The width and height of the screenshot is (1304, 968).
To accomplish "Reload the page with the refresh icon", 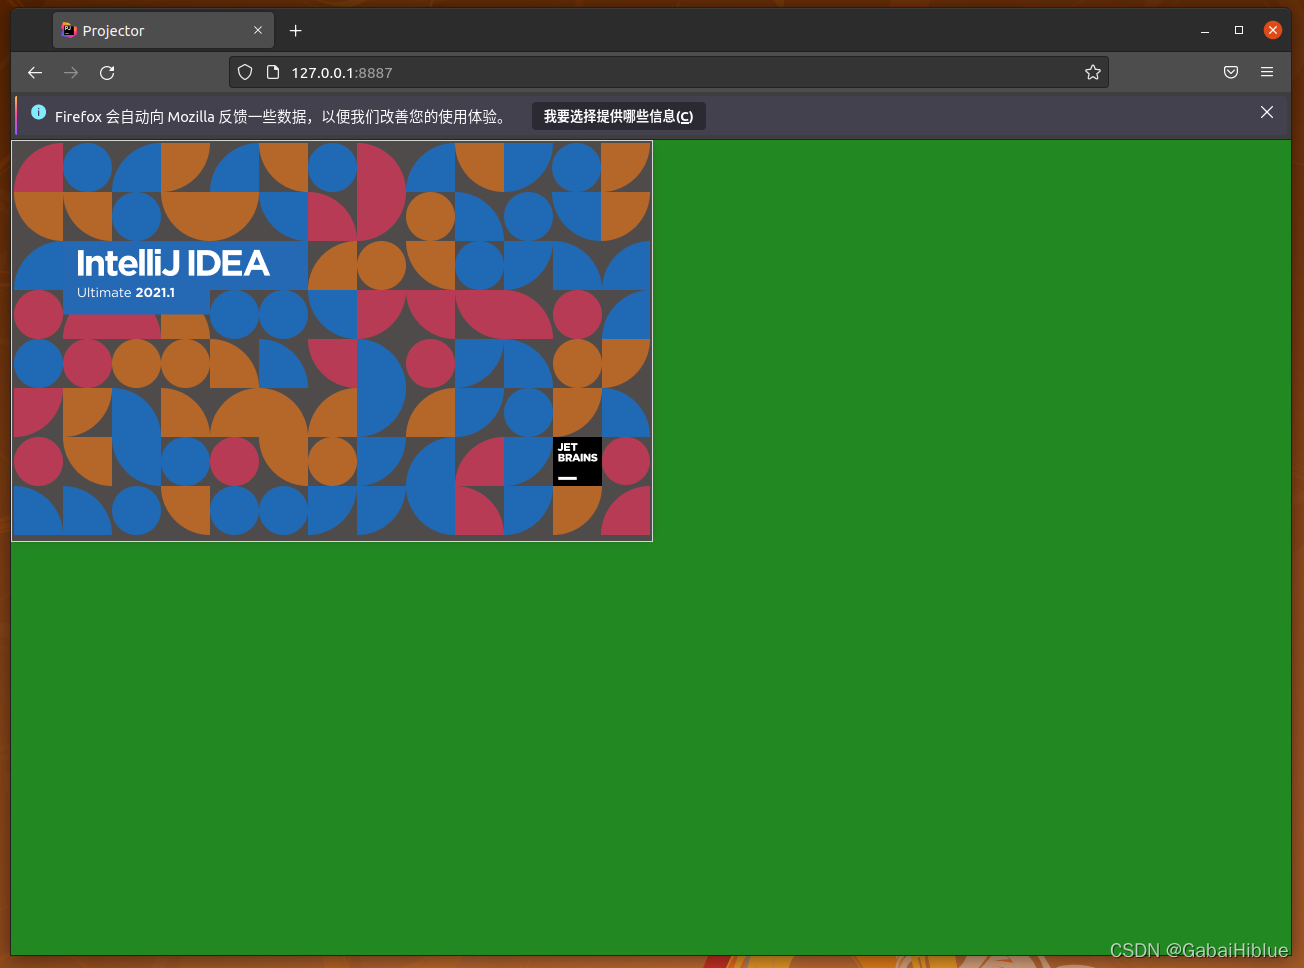I will click(x=107, y=72).
